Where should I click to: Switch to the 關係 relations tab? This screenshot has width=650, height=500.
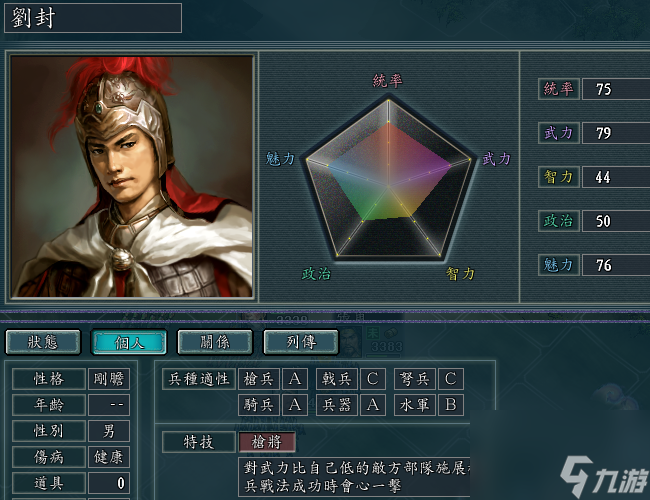215,342
